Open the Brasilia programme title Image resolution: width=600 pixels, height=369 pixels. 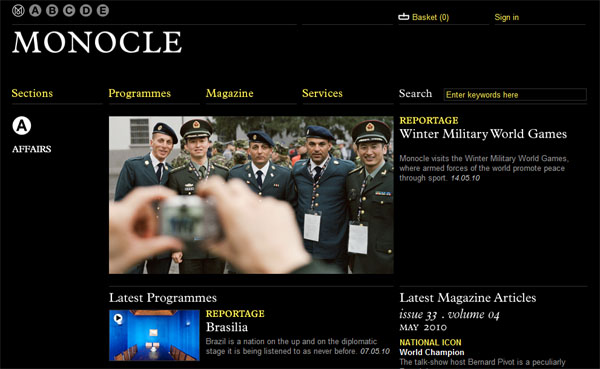227,327
